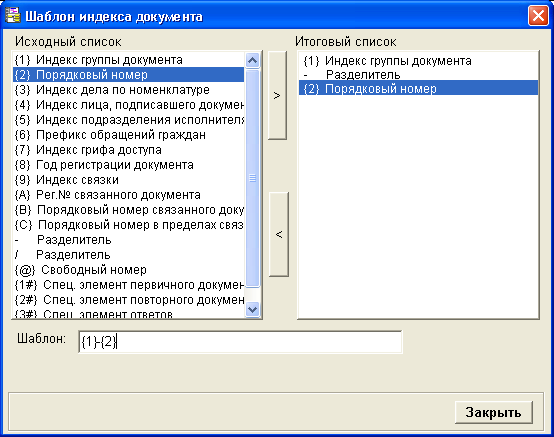Select '{1#} Спец. элемент первичного документа'

pyautogui.click(x=129, y=284)
